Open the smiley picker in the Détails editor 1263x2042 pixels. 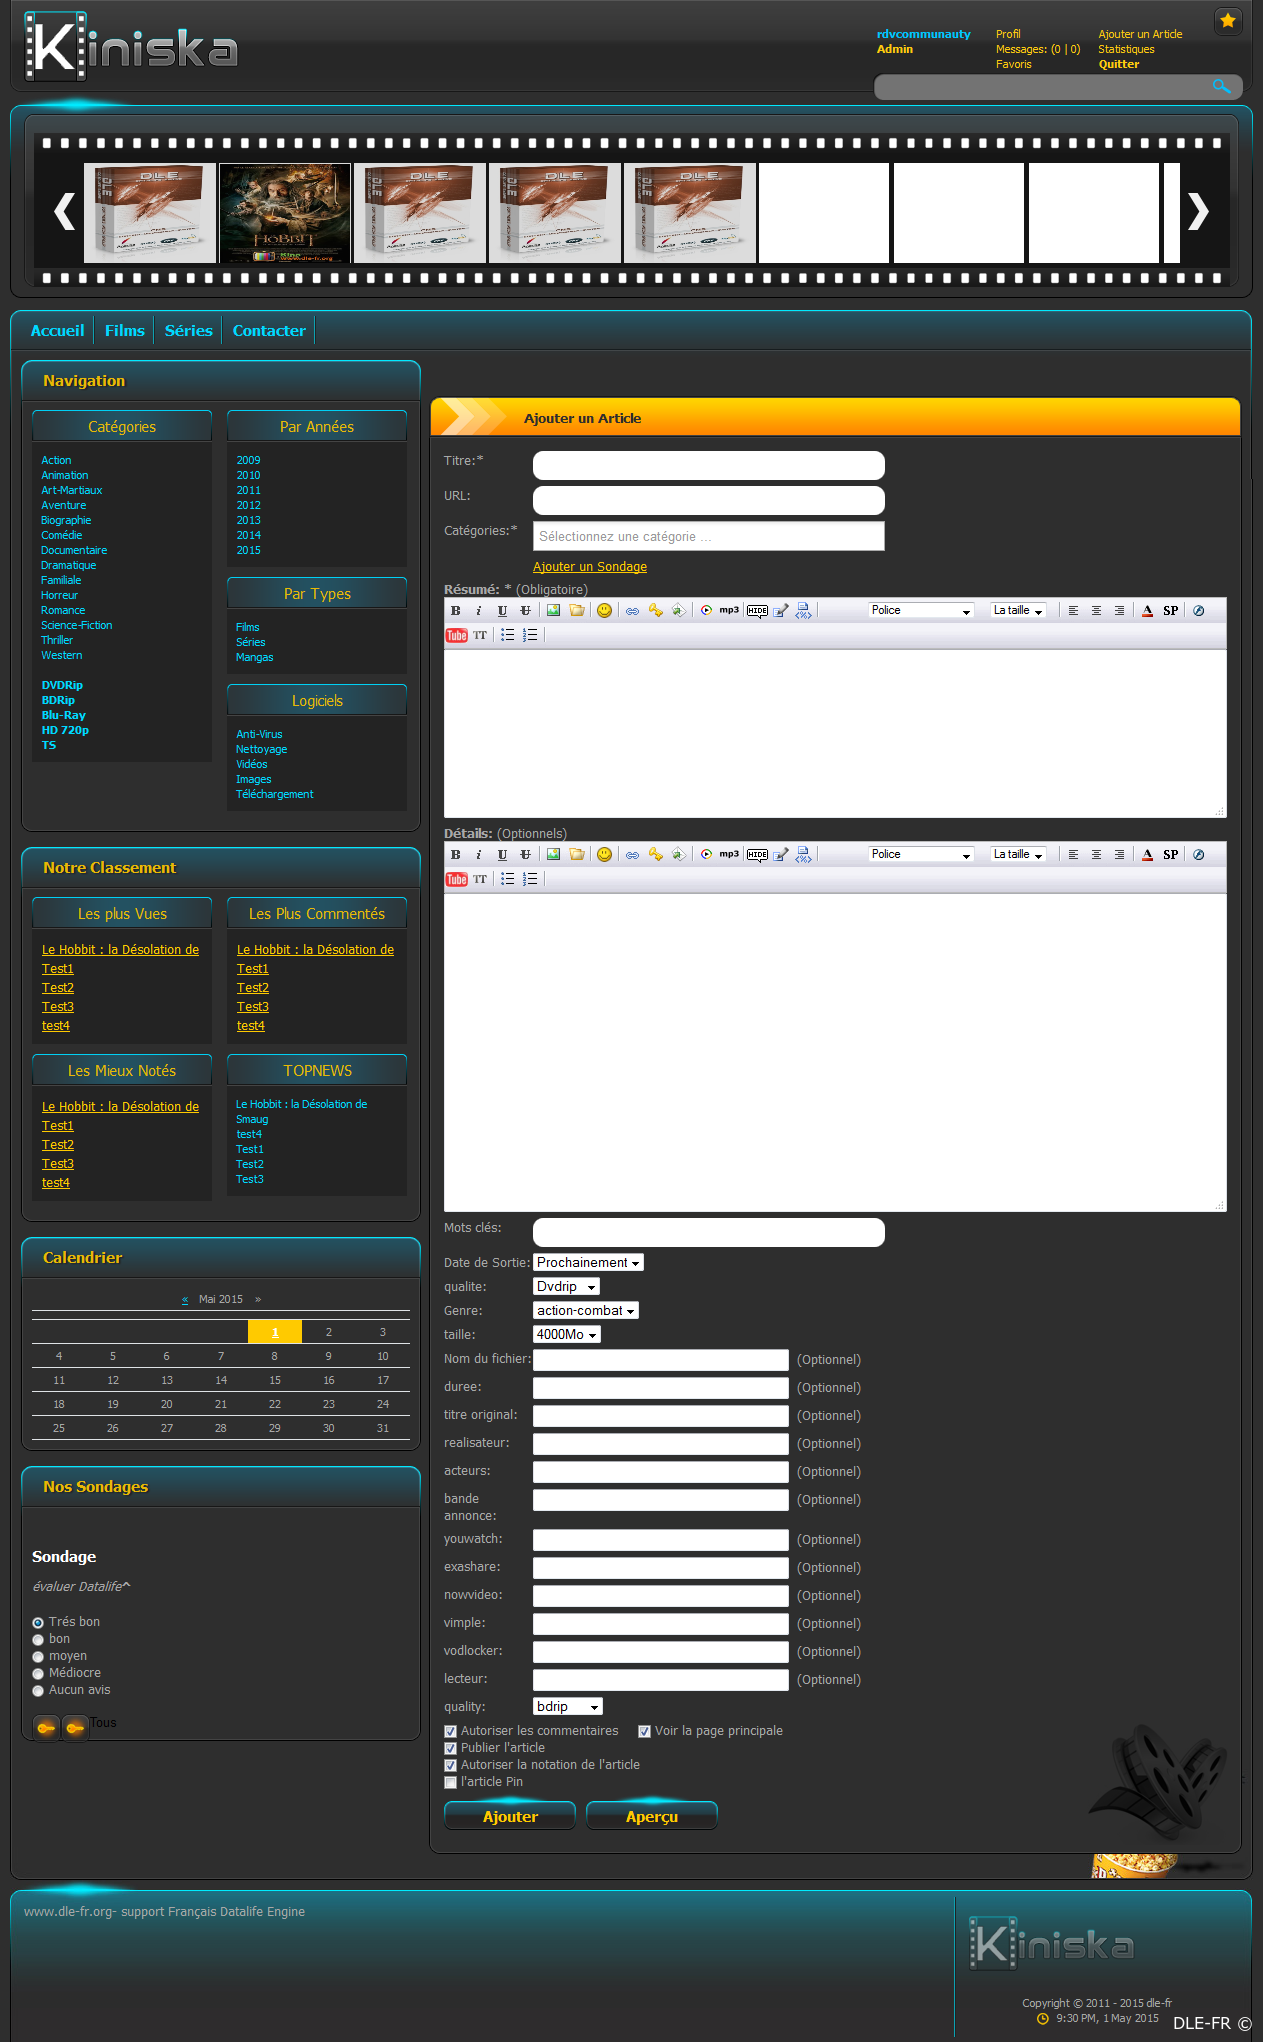[x=604, y=855]
